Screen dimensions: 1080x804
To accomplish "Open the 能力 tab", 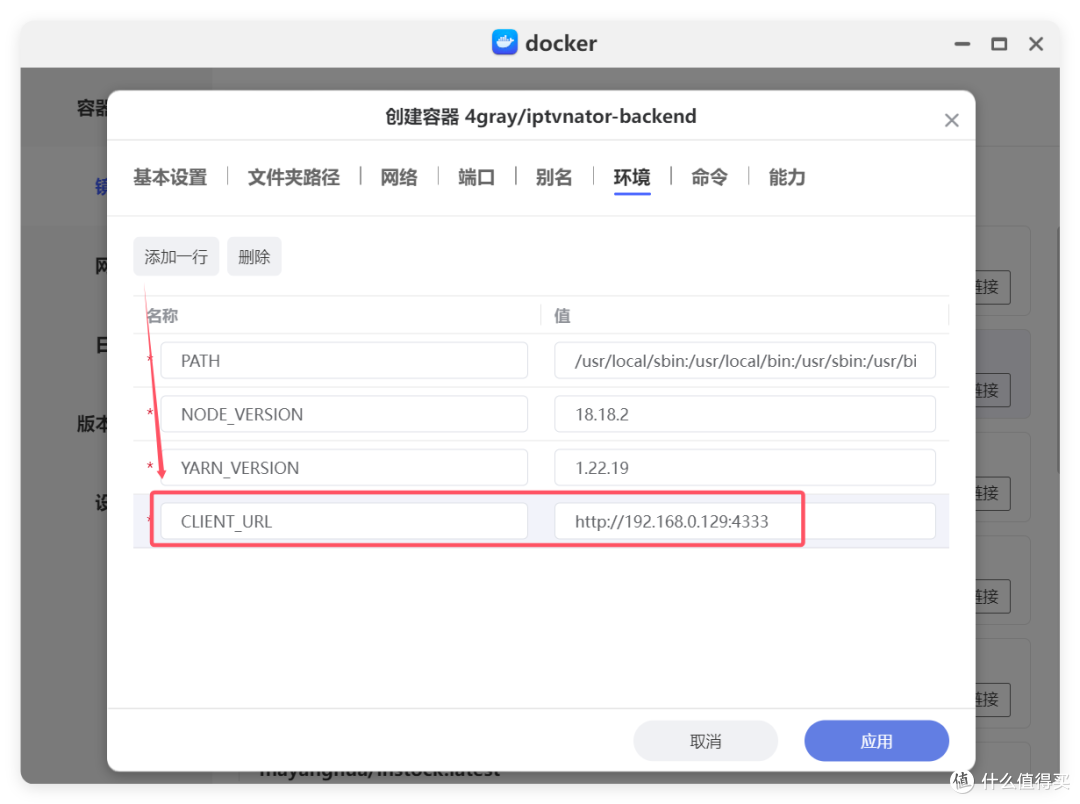I will pos(786,176).
